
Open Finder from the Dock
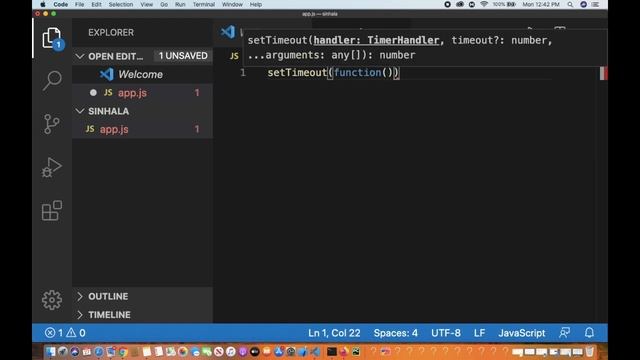click(x=50, y=351)
